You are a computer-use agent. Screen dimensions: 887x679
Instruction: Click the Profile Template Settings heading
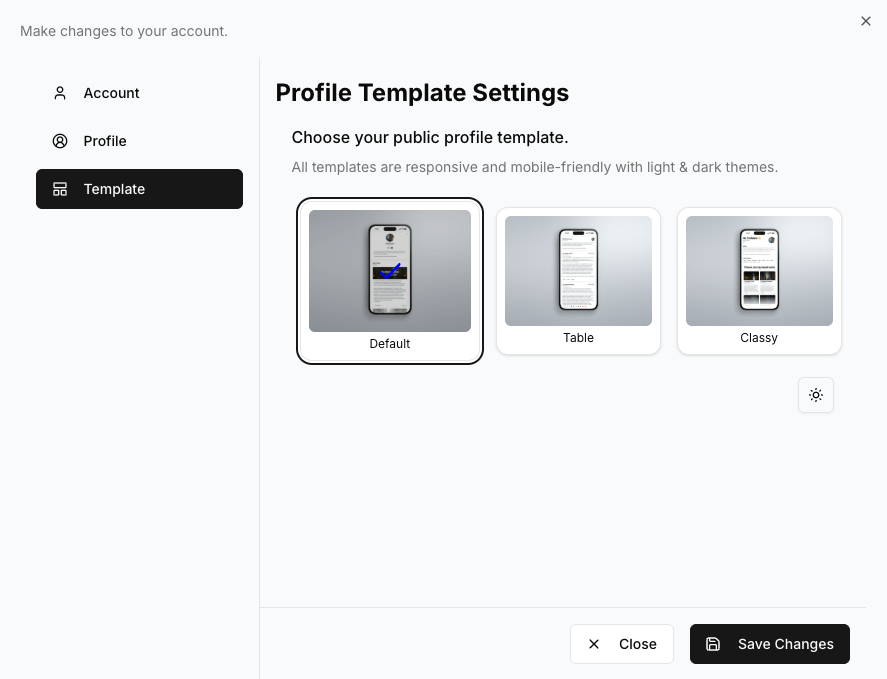coord(422,92)
